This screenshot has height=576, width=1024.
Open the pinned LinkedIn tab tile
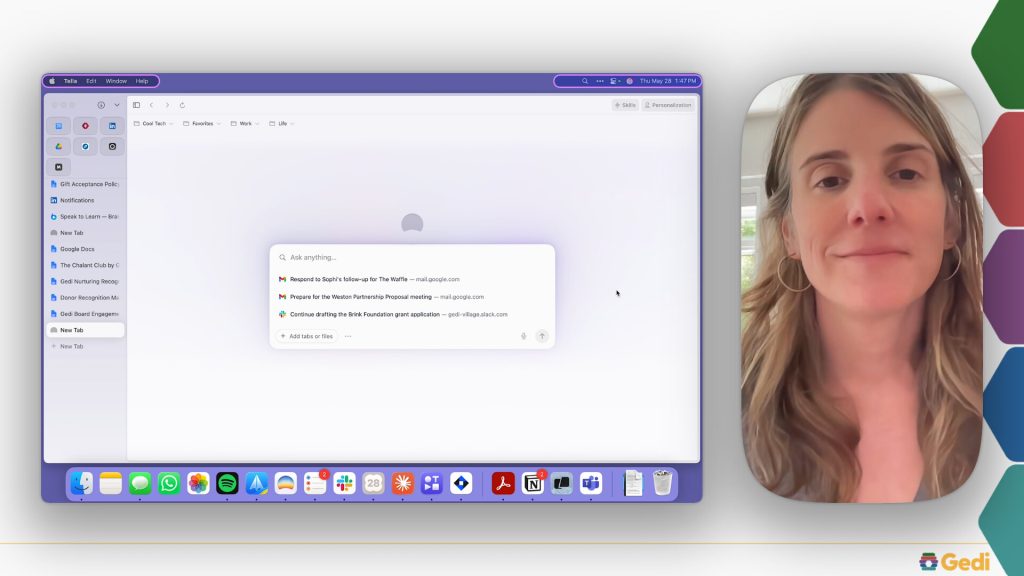coord(112,125)
